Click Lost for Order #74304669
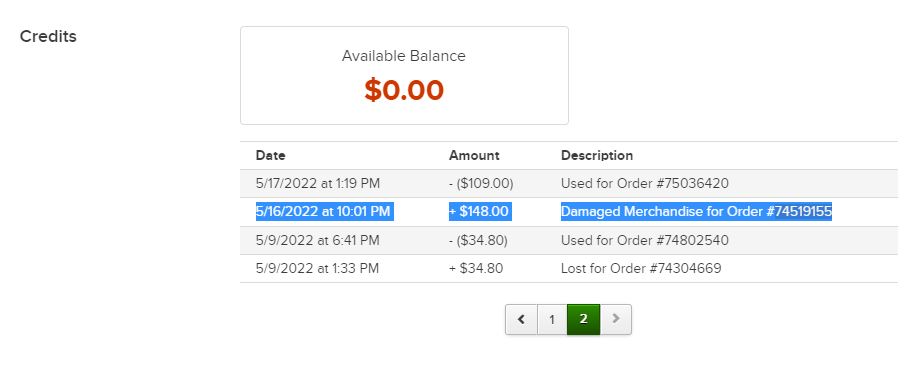 click(641, 268)
